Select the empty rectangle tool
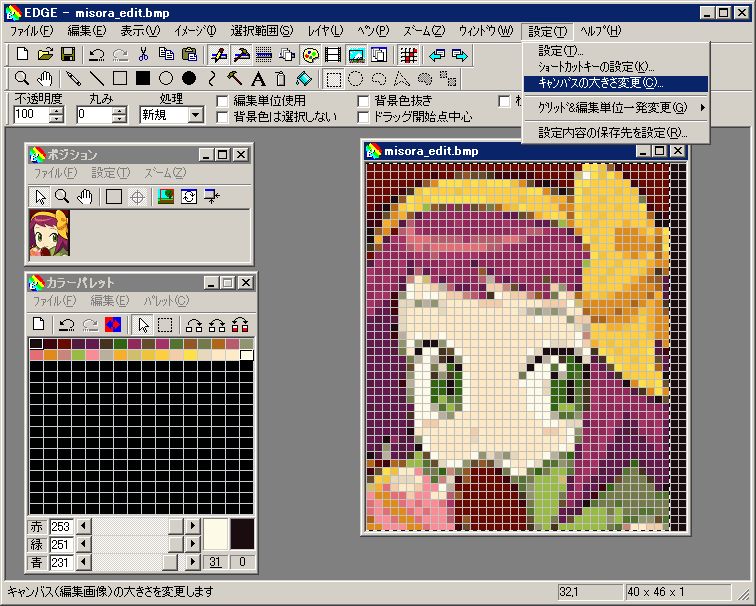 pyautogui.click(x=120, y=78)
